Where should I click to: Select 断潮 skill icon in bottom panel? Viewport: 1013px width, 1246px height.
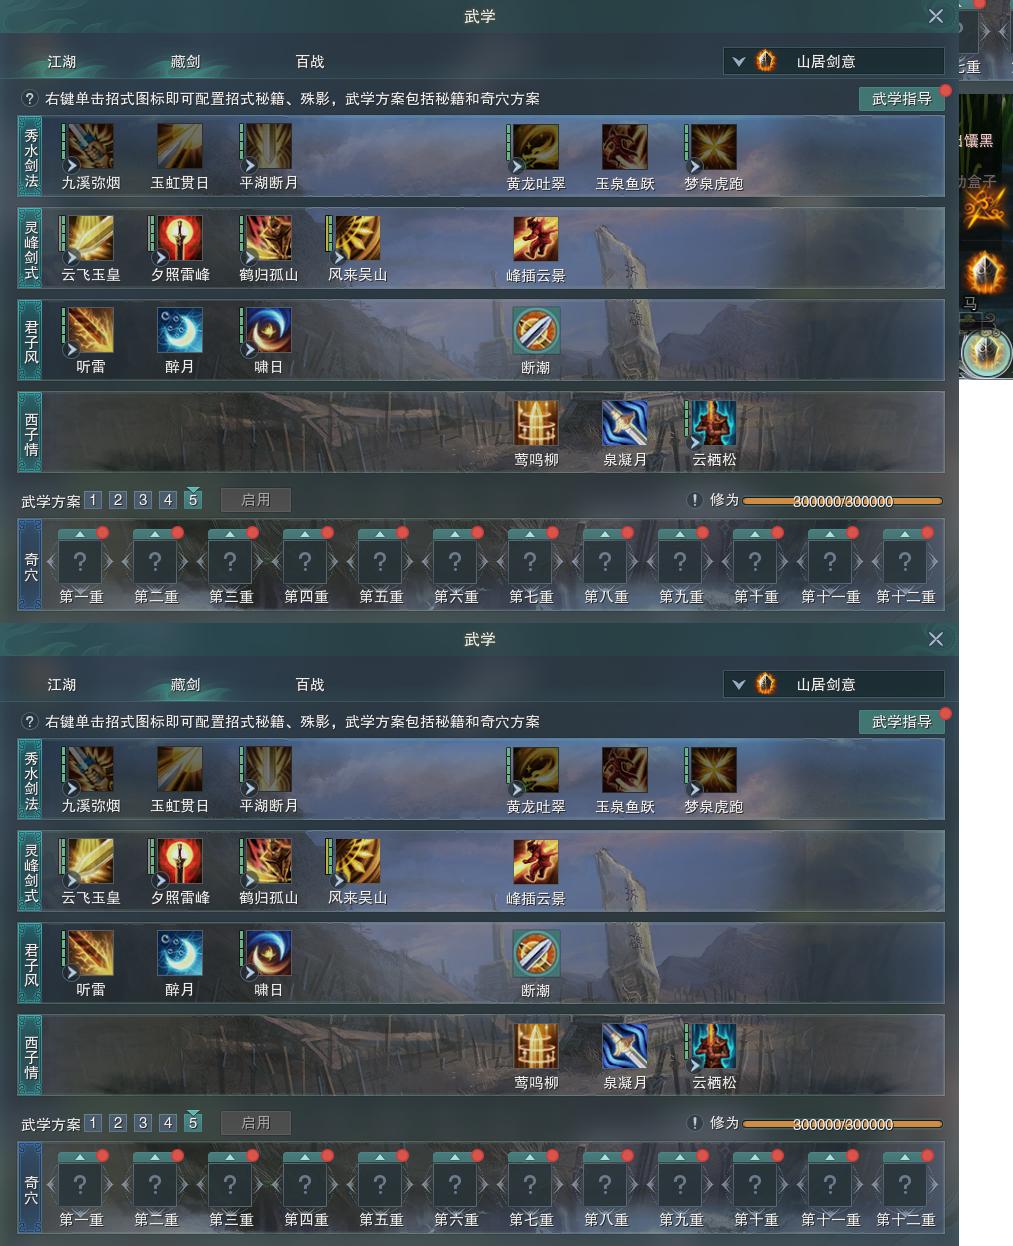click(x=536, y=954)
